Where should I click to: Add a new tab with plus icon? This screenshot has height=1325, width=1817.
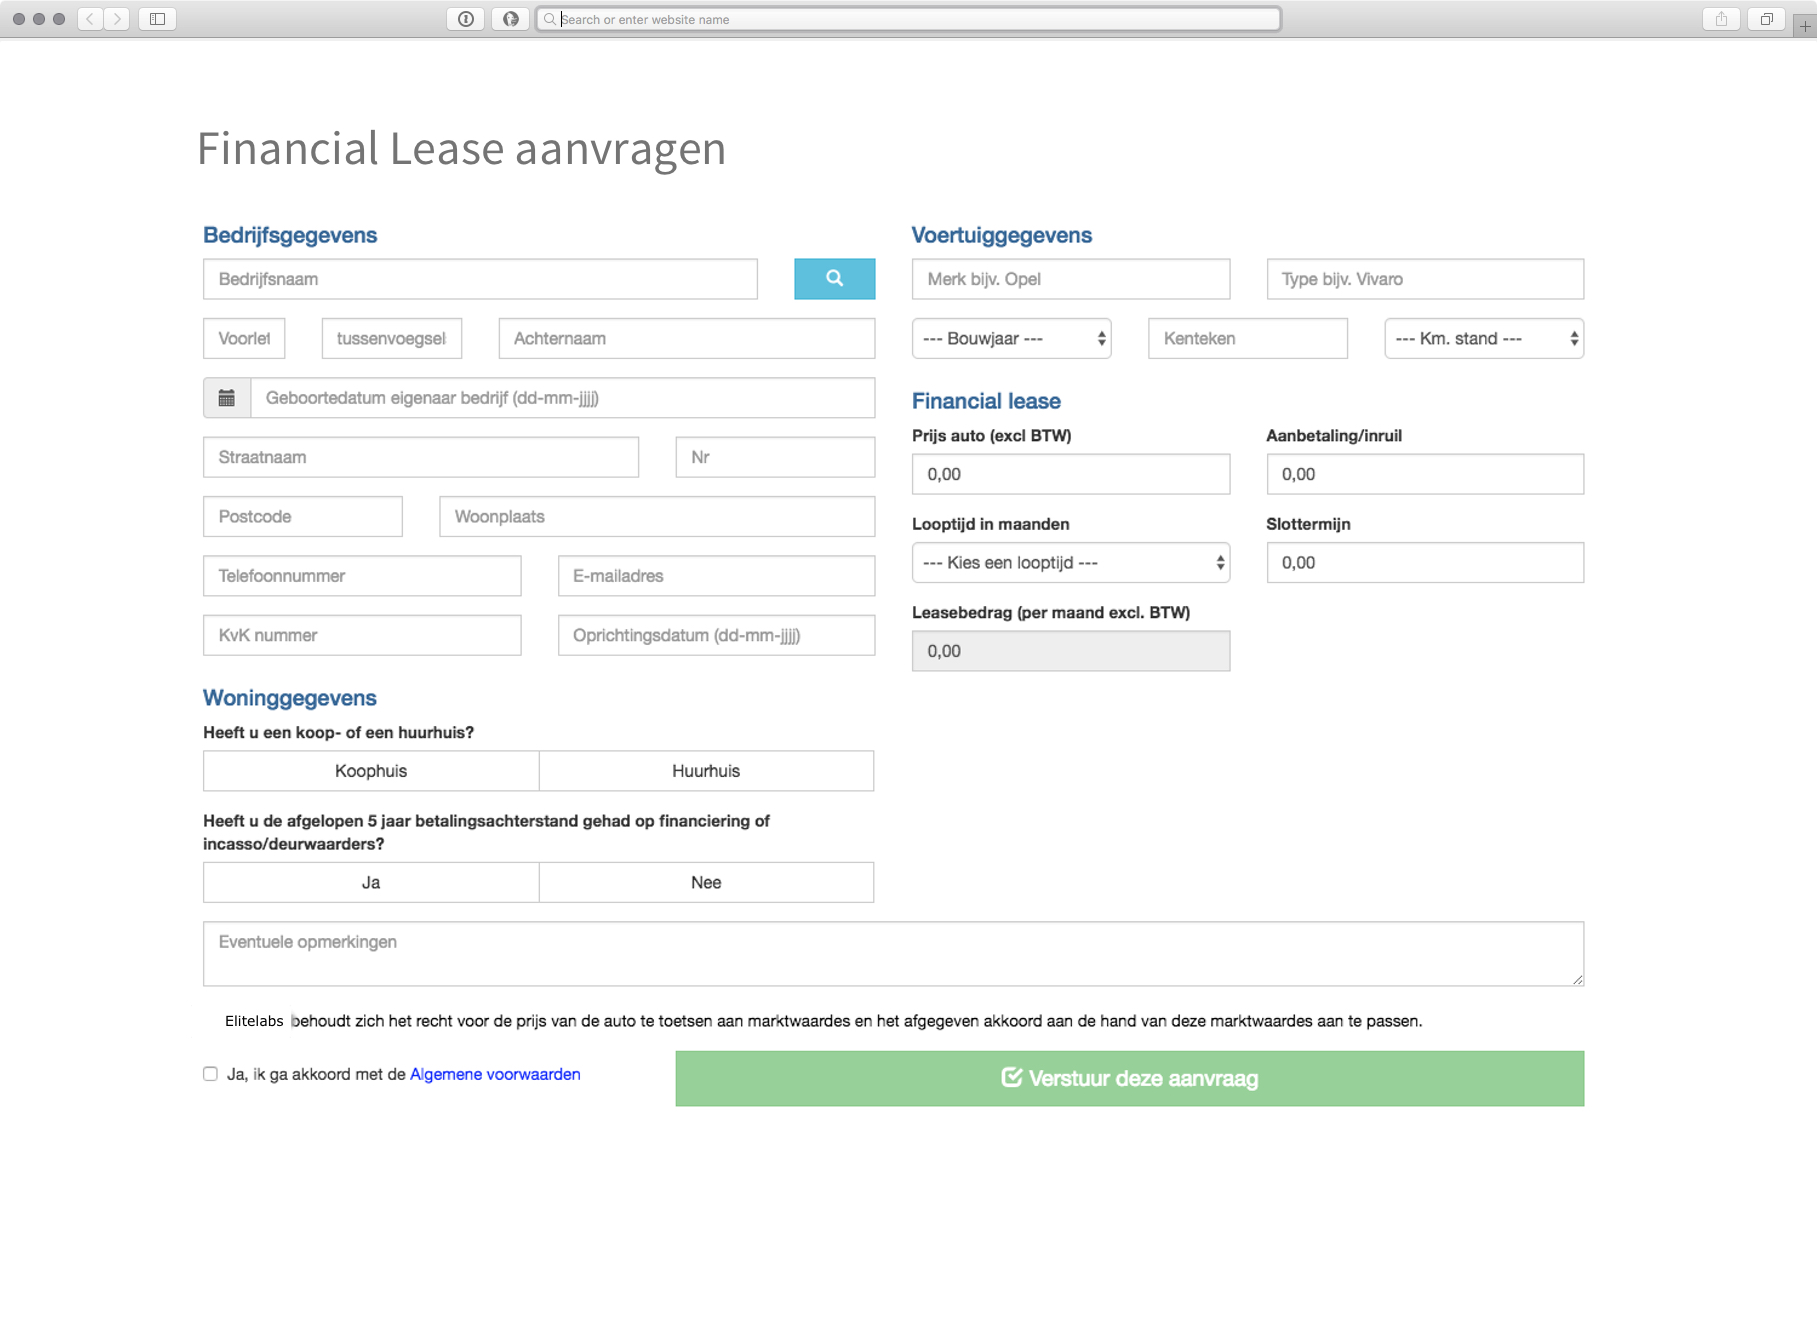[x=1804, y=26]
